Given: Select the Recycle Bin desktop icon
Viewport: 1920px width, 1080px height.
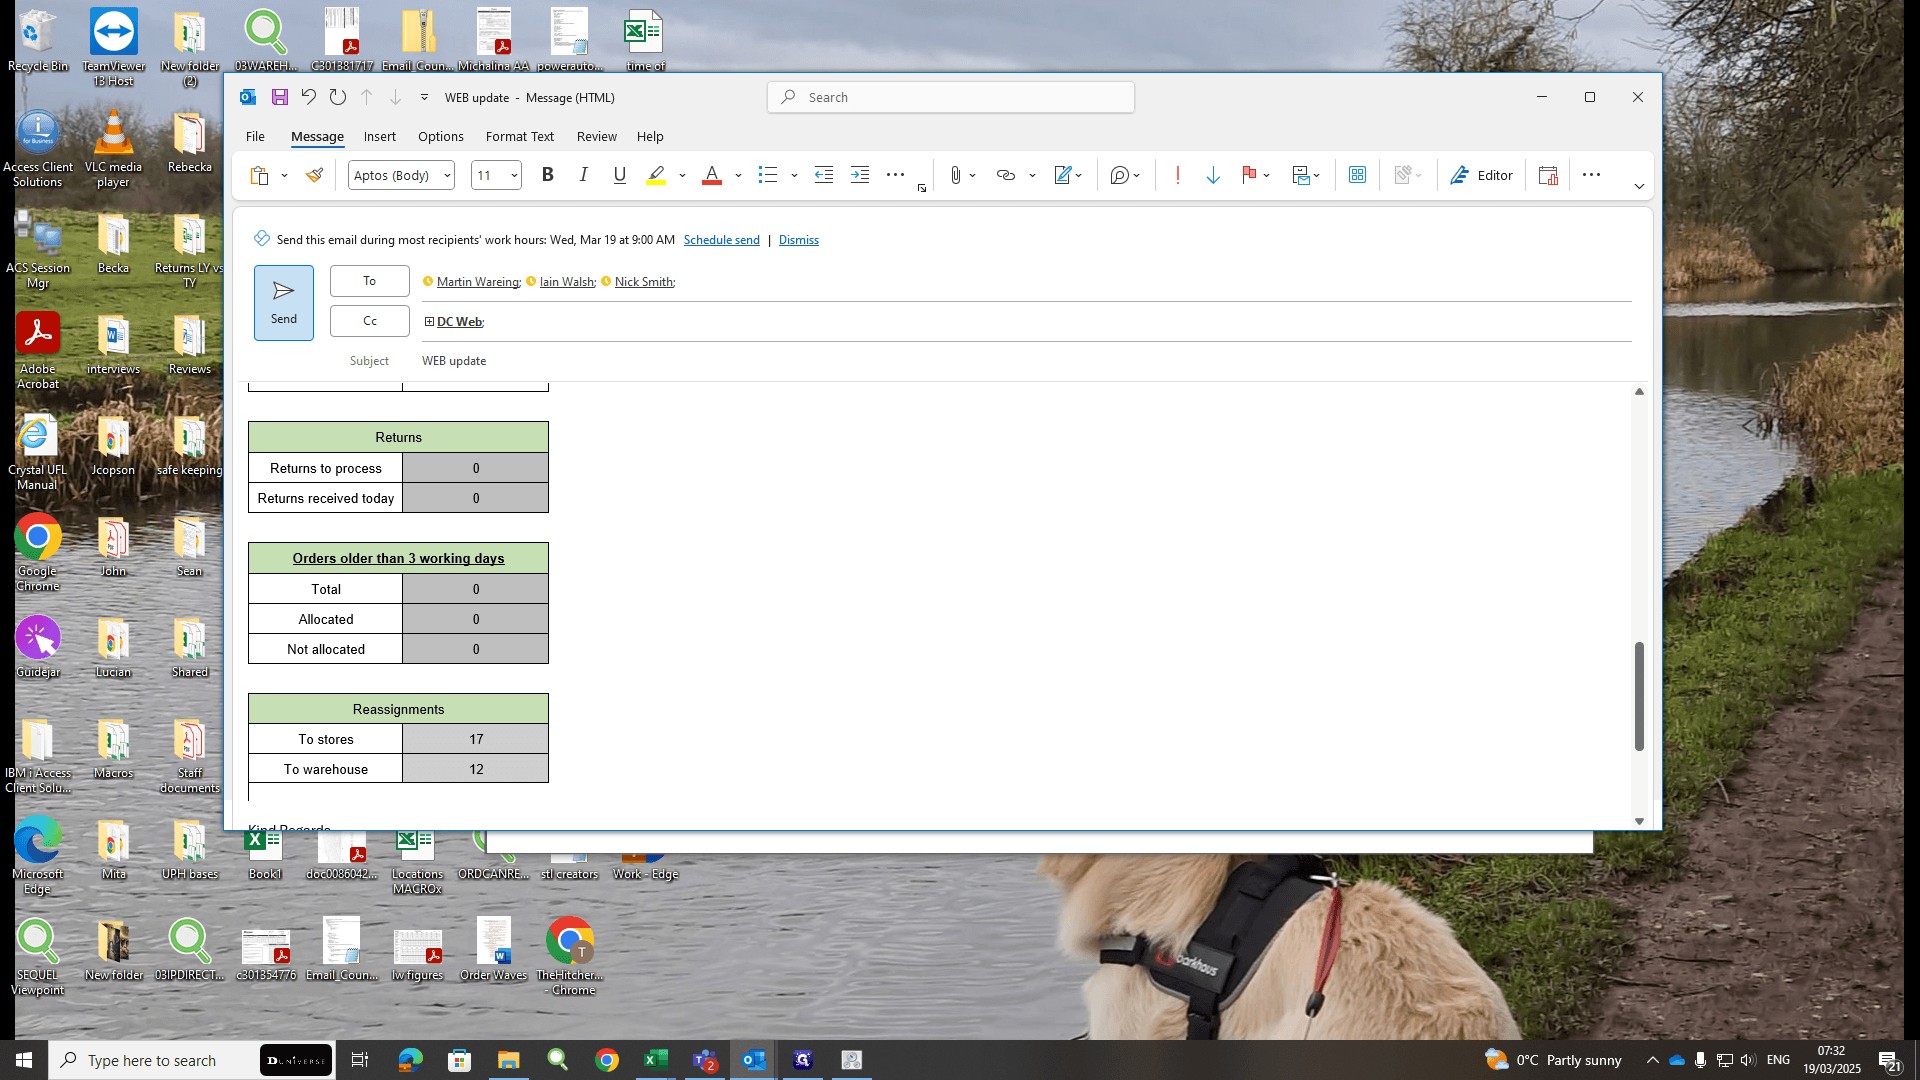Looking at the screenshot, I should [x=38, y=42].
